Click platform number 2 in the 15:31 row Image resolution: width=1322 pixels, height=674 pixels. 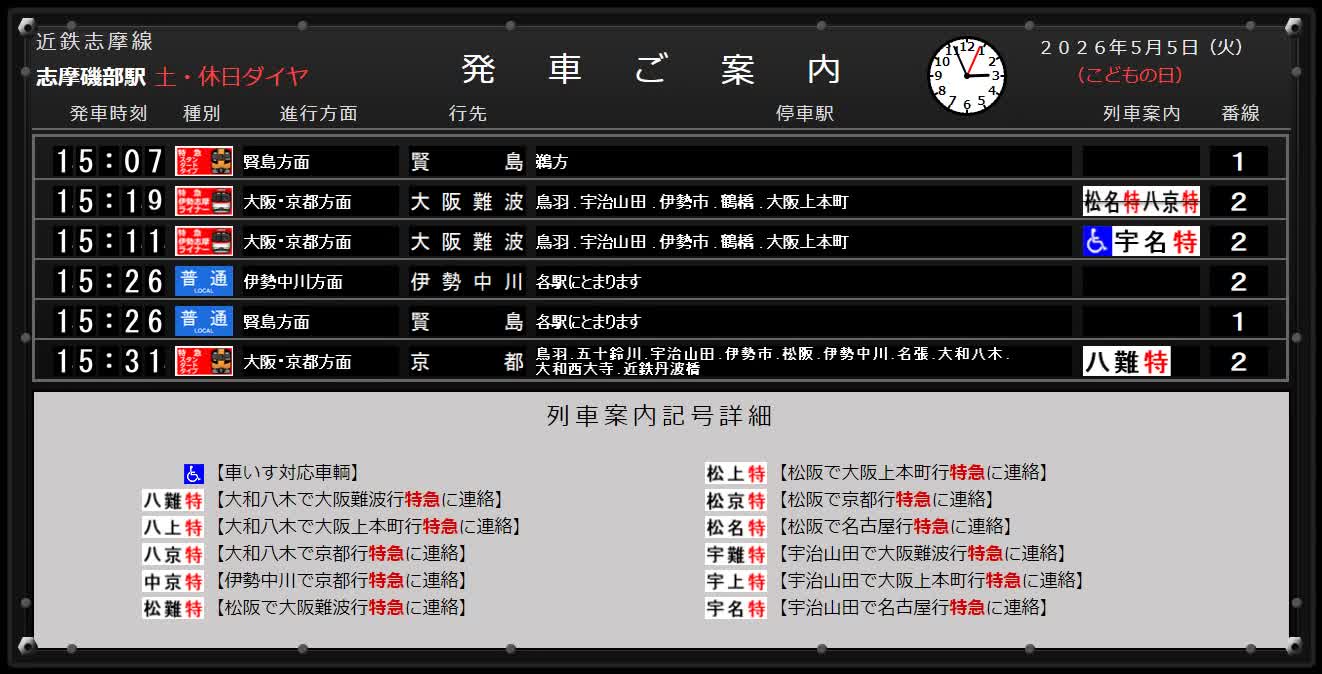pyautogui.click(x=1238, y=361)
